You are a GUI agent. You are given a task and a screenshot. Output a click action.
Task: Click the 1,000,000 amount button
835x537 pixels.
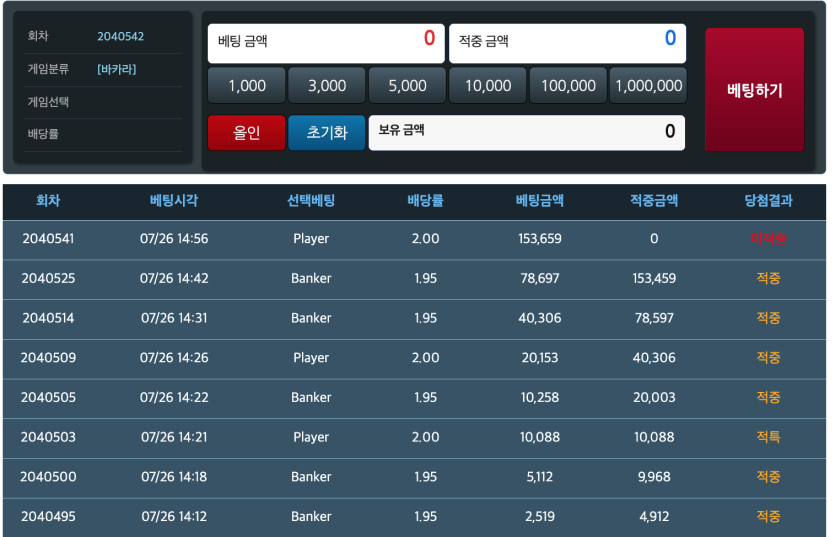coord(648,86)
